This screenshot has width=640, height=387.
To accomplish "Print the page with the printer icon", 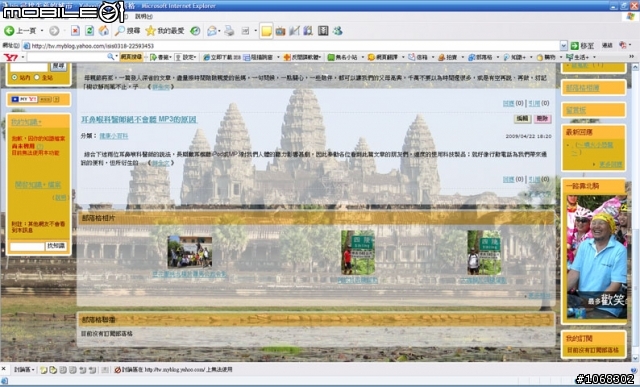I will (229, 31).
